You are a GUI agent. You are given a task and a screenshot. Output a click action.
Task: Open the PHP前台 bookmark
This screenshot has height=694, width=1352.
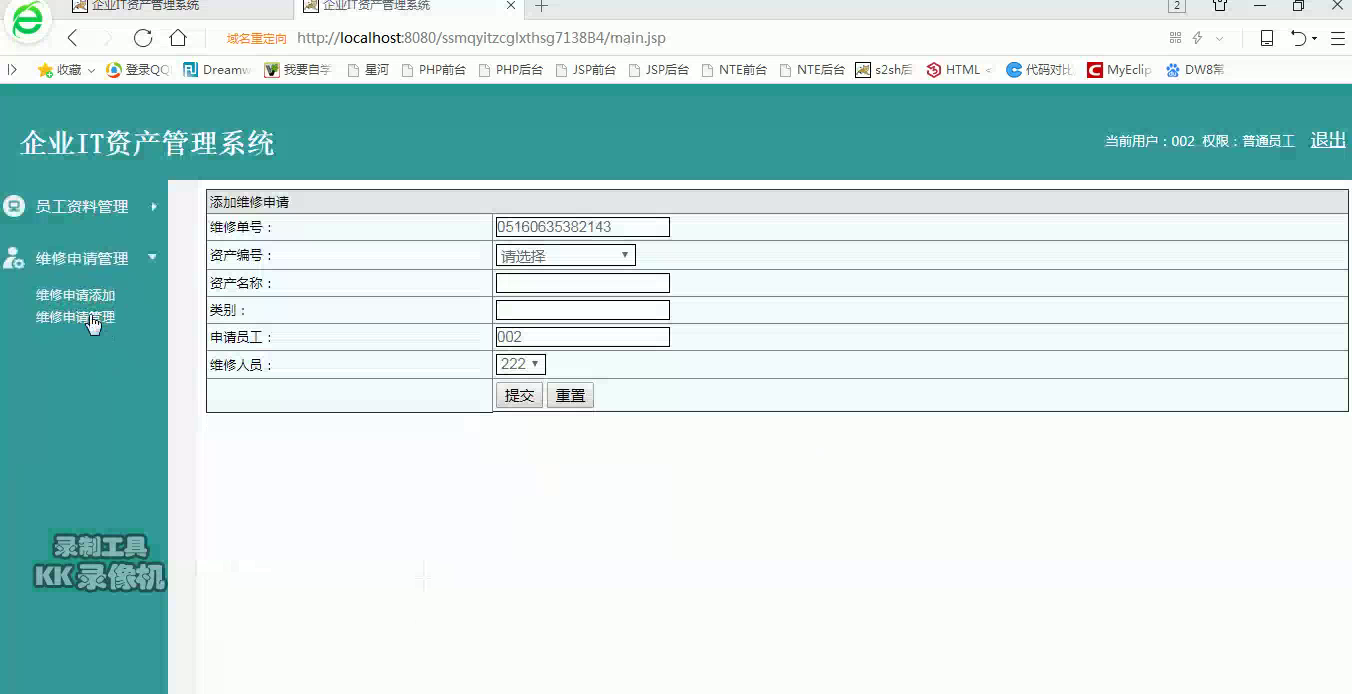coord(433,70)
